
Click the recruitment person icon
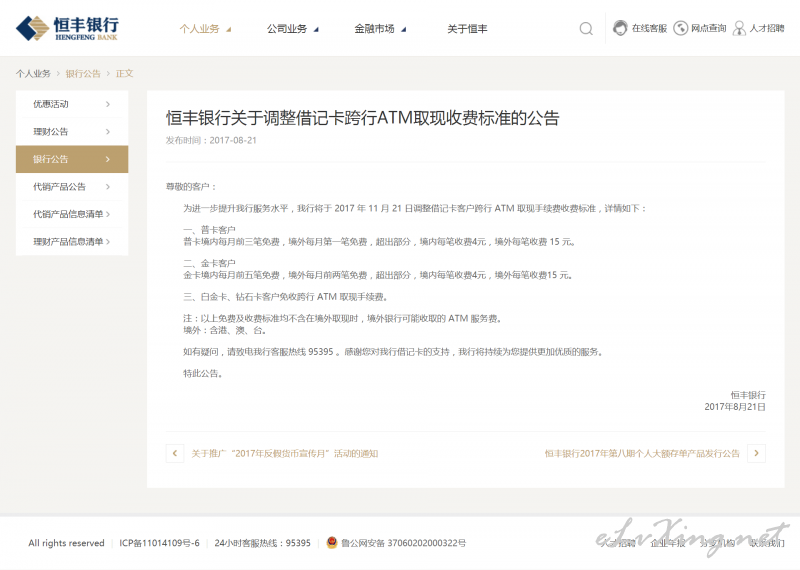click(739, 28)
